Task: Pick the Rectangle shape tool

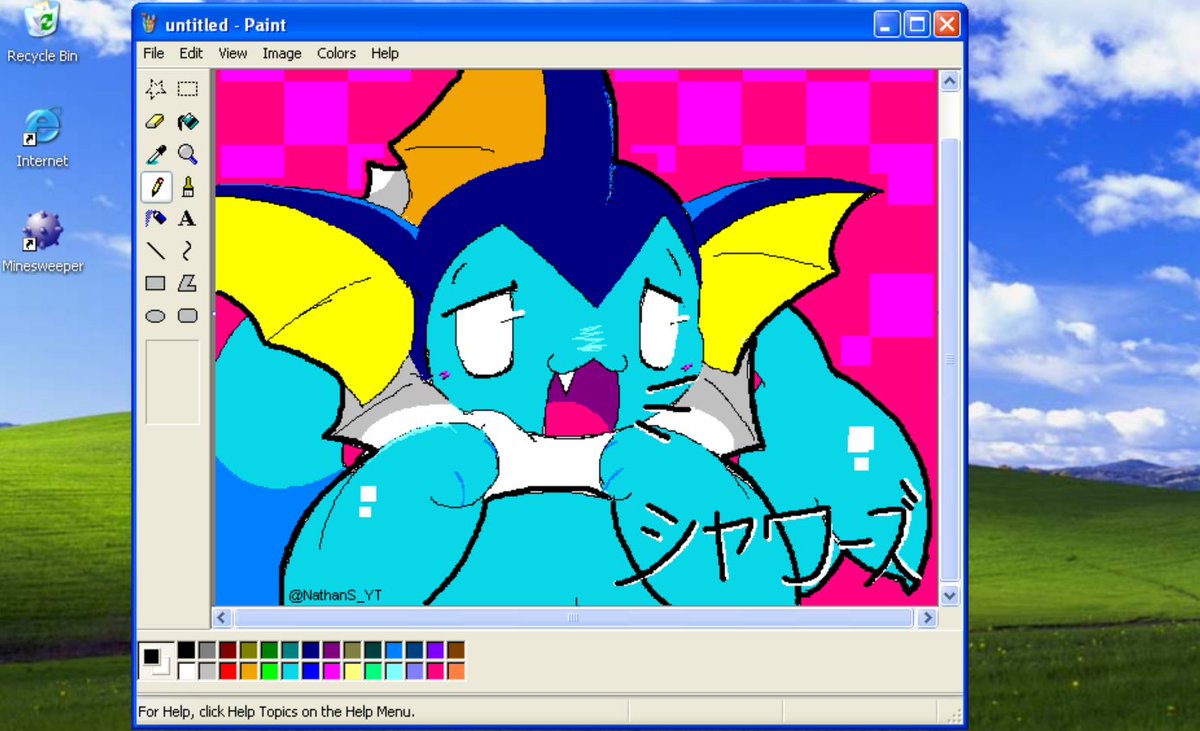Action: pos(155,283)
